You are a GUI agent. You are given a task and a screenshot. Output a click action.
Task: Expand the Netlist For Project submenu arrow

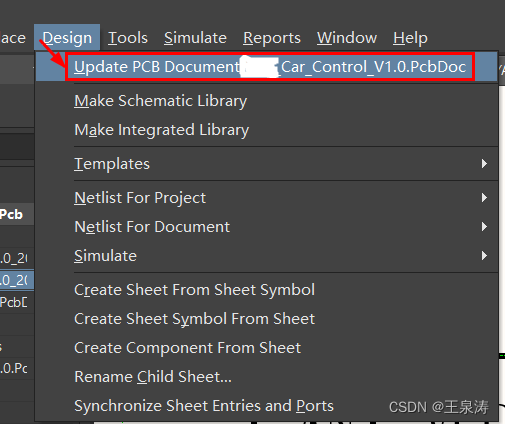click(x=484, y=198)
